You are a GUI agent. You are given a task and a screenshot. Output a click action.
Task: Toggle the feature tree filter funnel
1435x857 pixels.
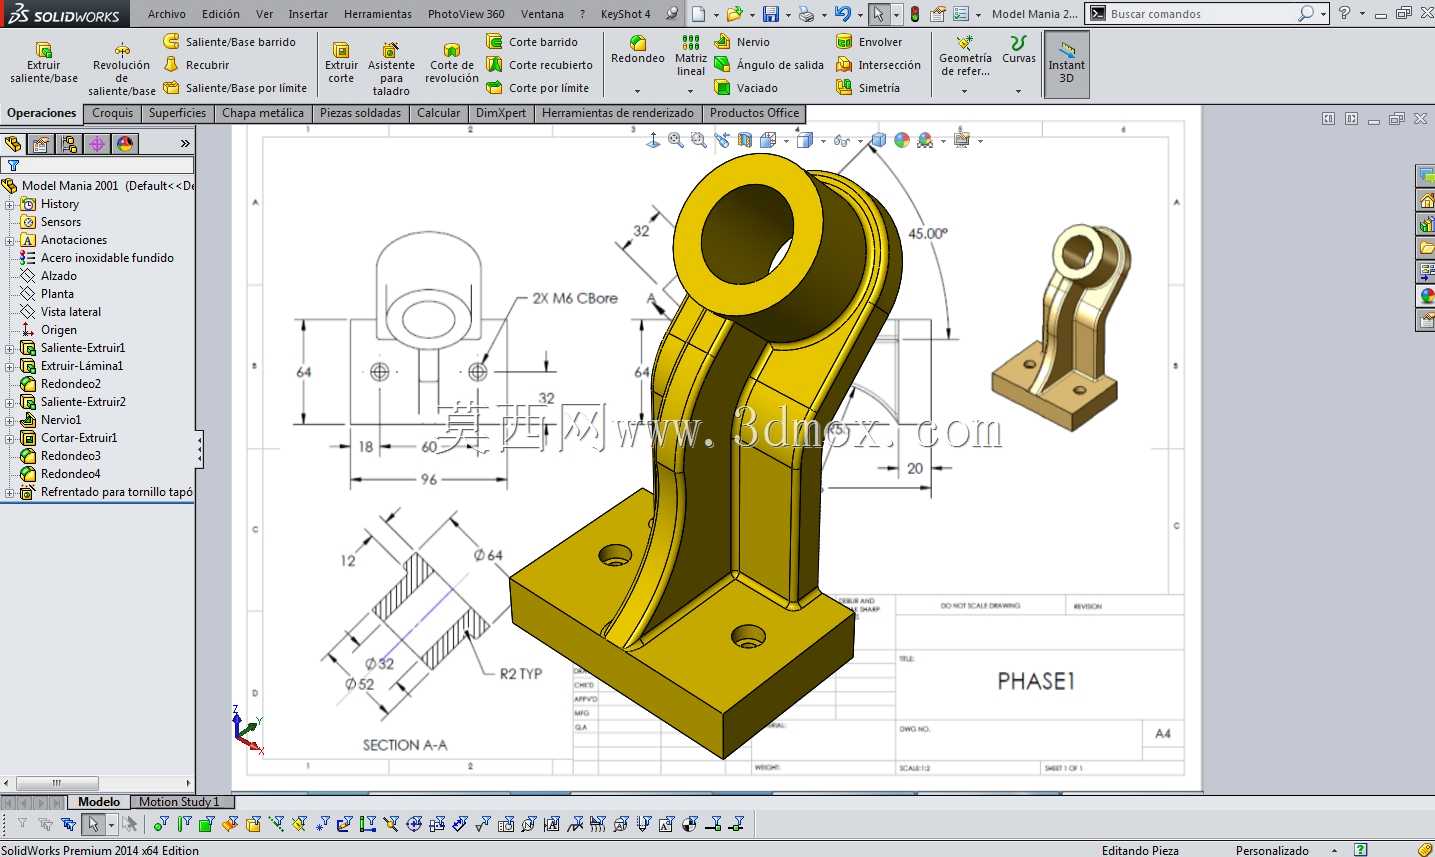click(x=13, y=166)
